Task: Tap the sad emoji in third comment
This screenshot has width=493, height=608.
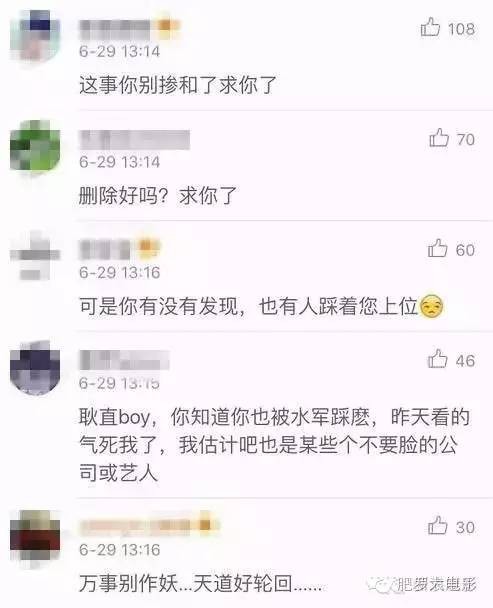Action: pyautogui.click(x=432, y=306)
